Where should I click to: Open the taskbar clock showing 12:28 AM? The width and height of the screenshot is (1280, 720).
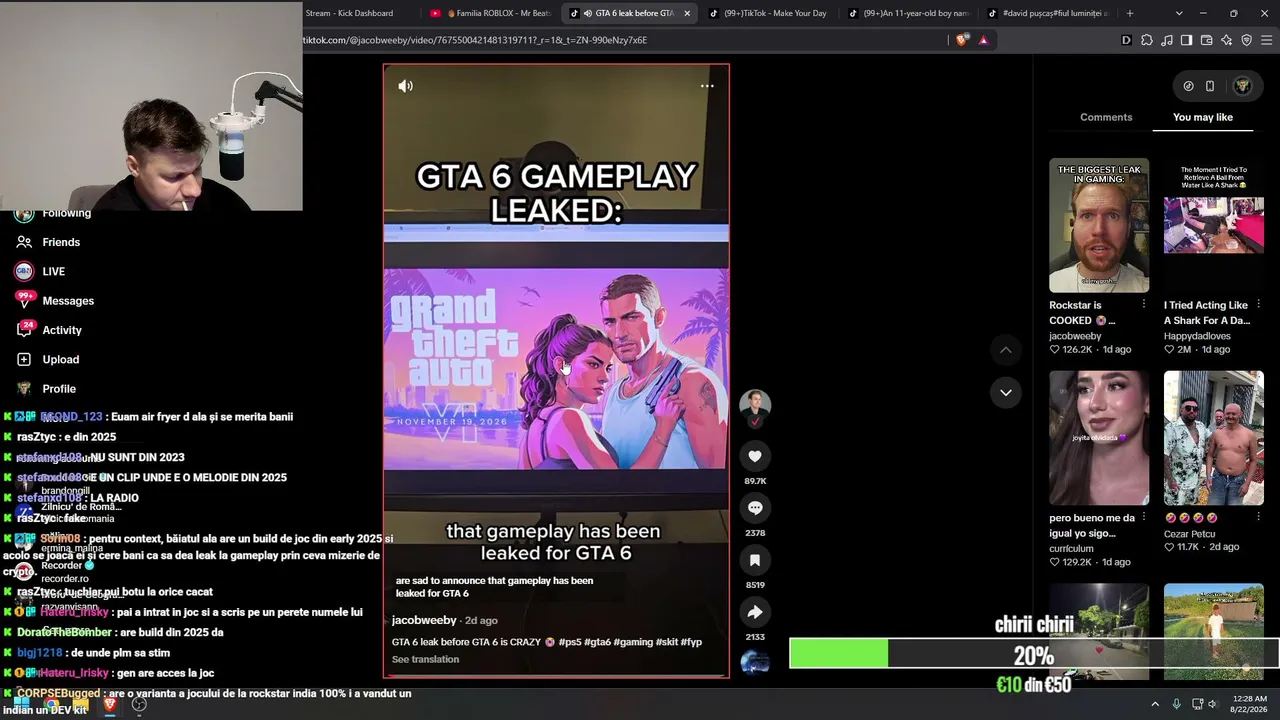1250,704
